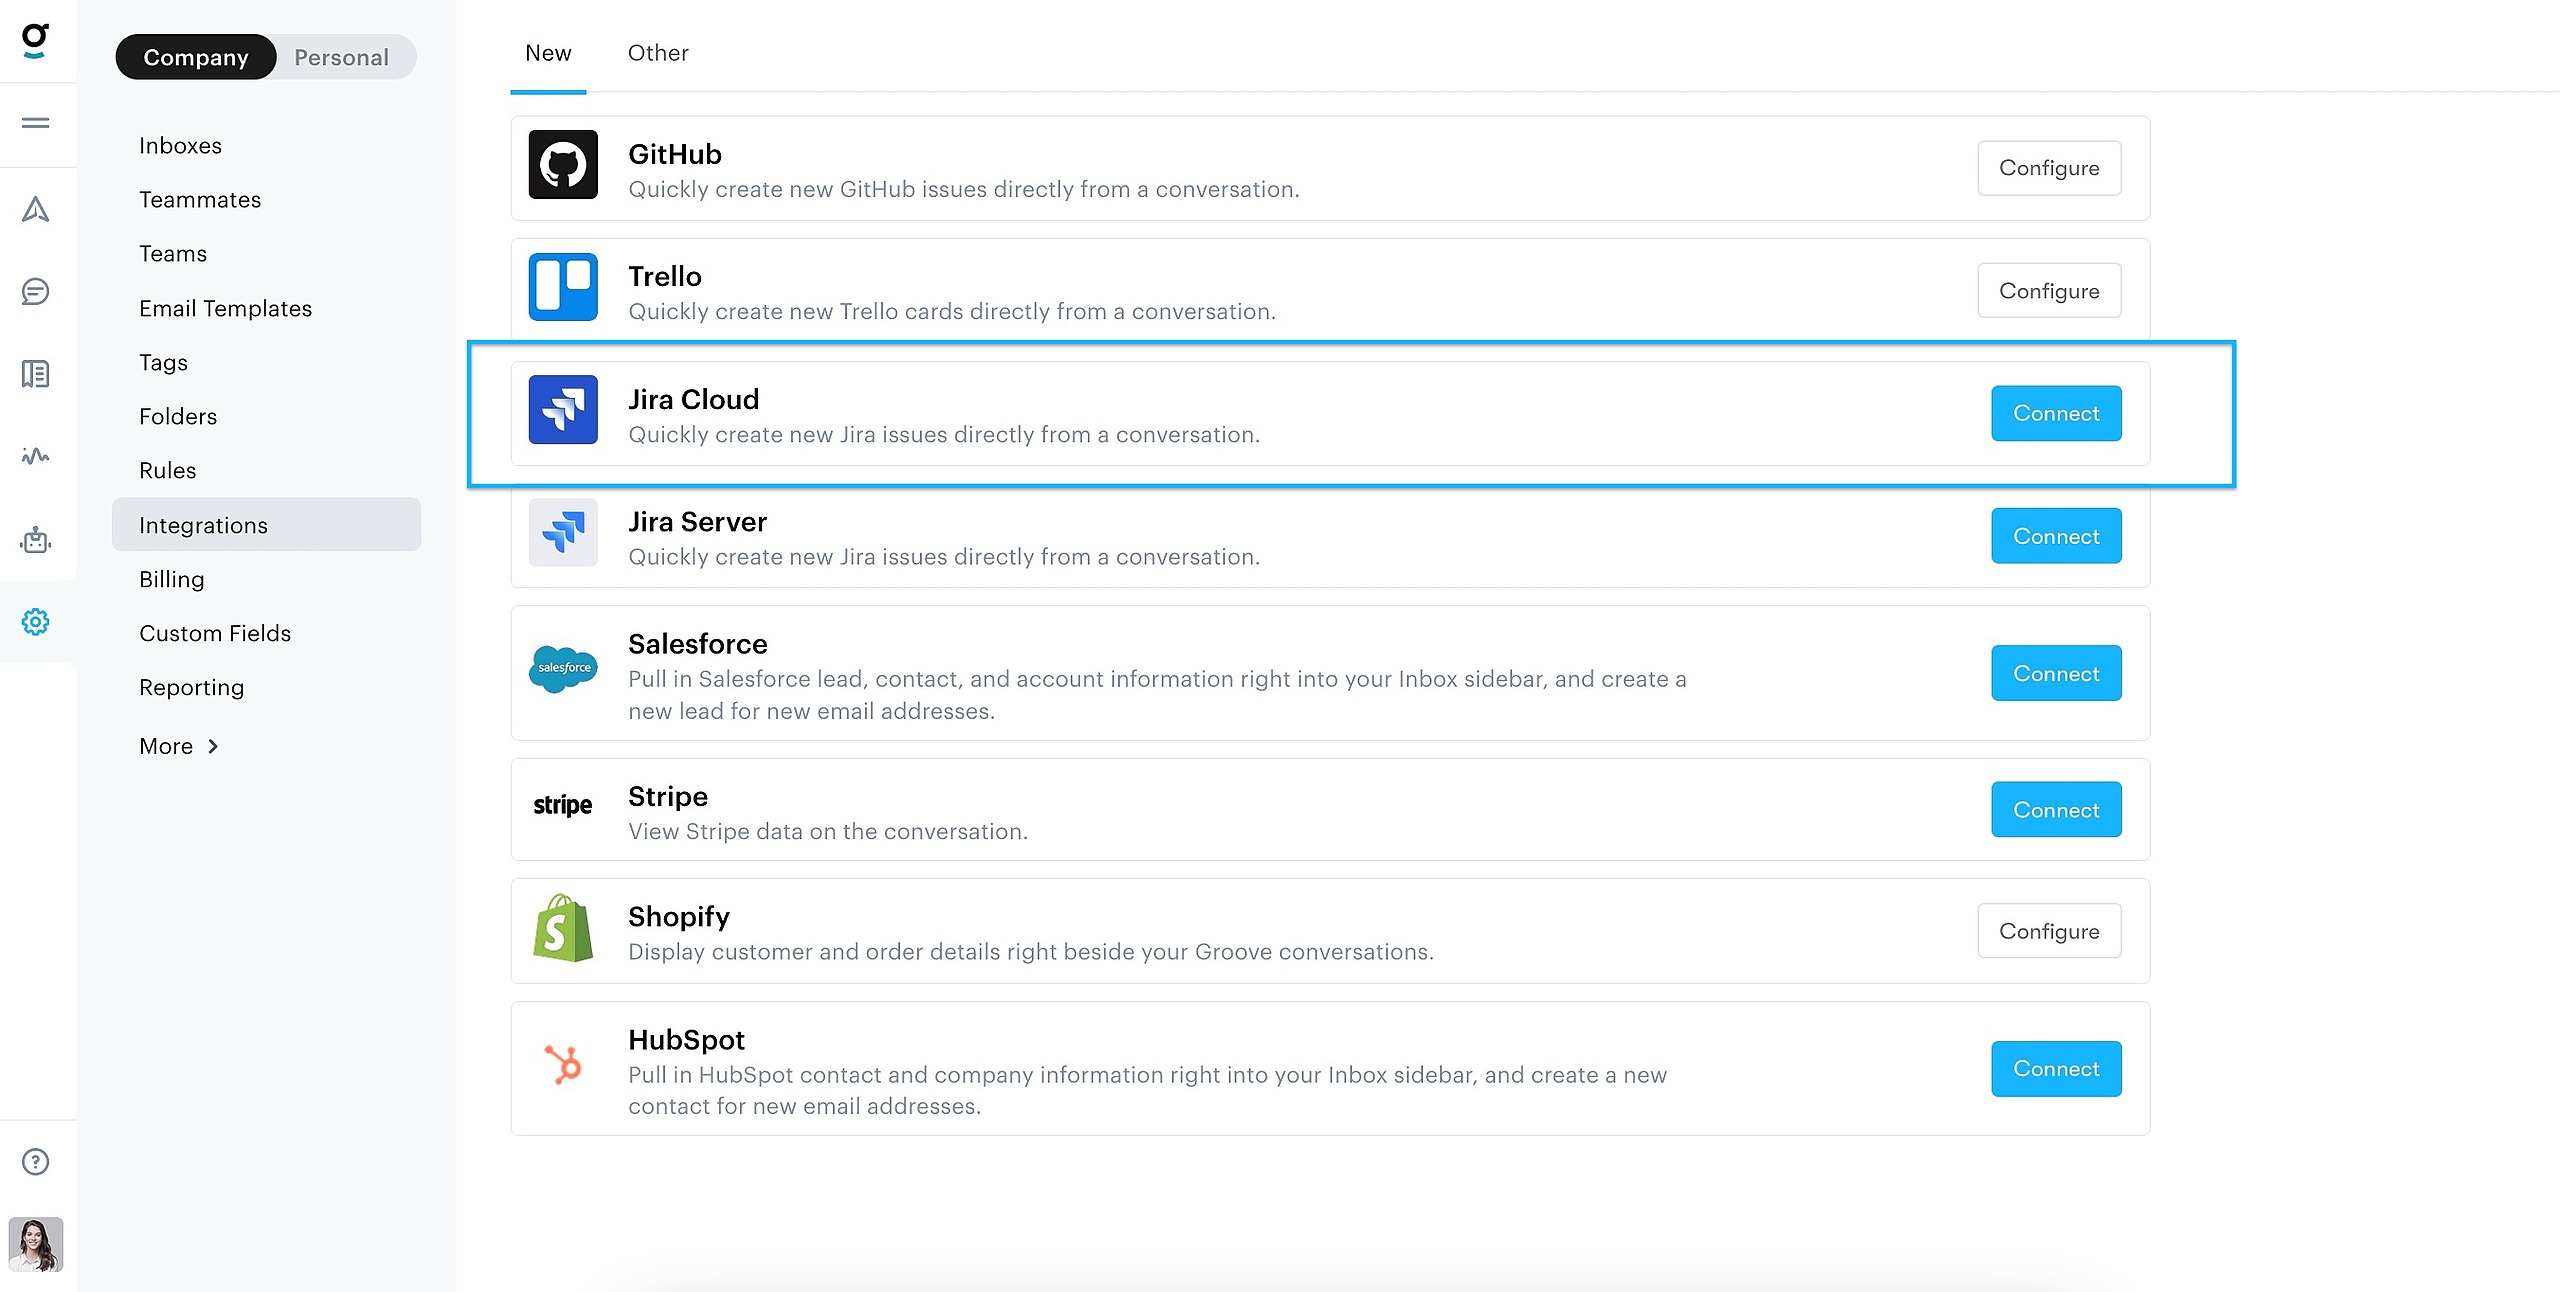Click the Trello integration title
Image resolution: width=2560 pixels, height=1292 pixels.
(665, 276)
